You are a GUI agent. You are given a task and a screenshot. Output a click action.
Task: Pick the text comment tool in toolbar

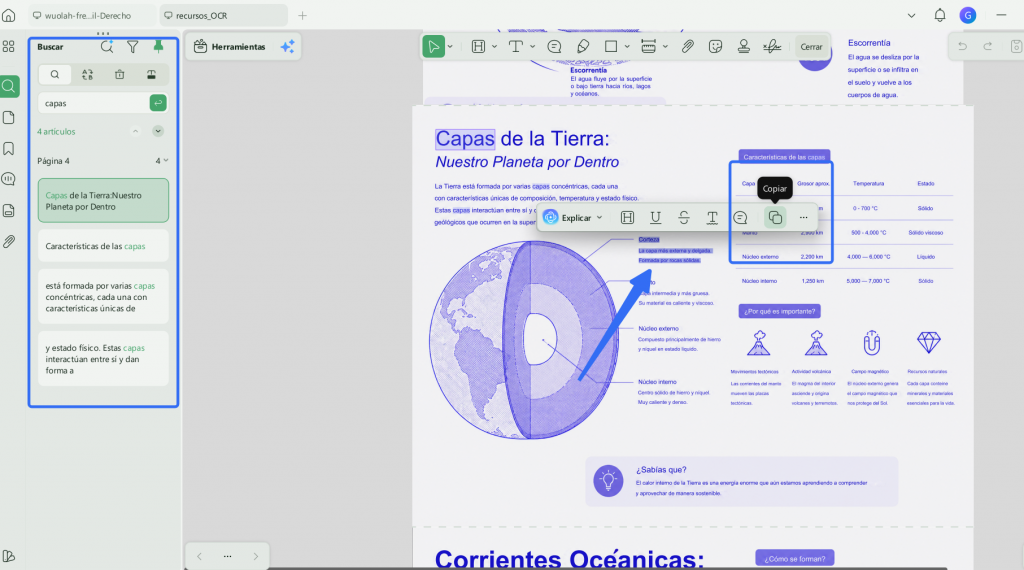click(516, 46)
